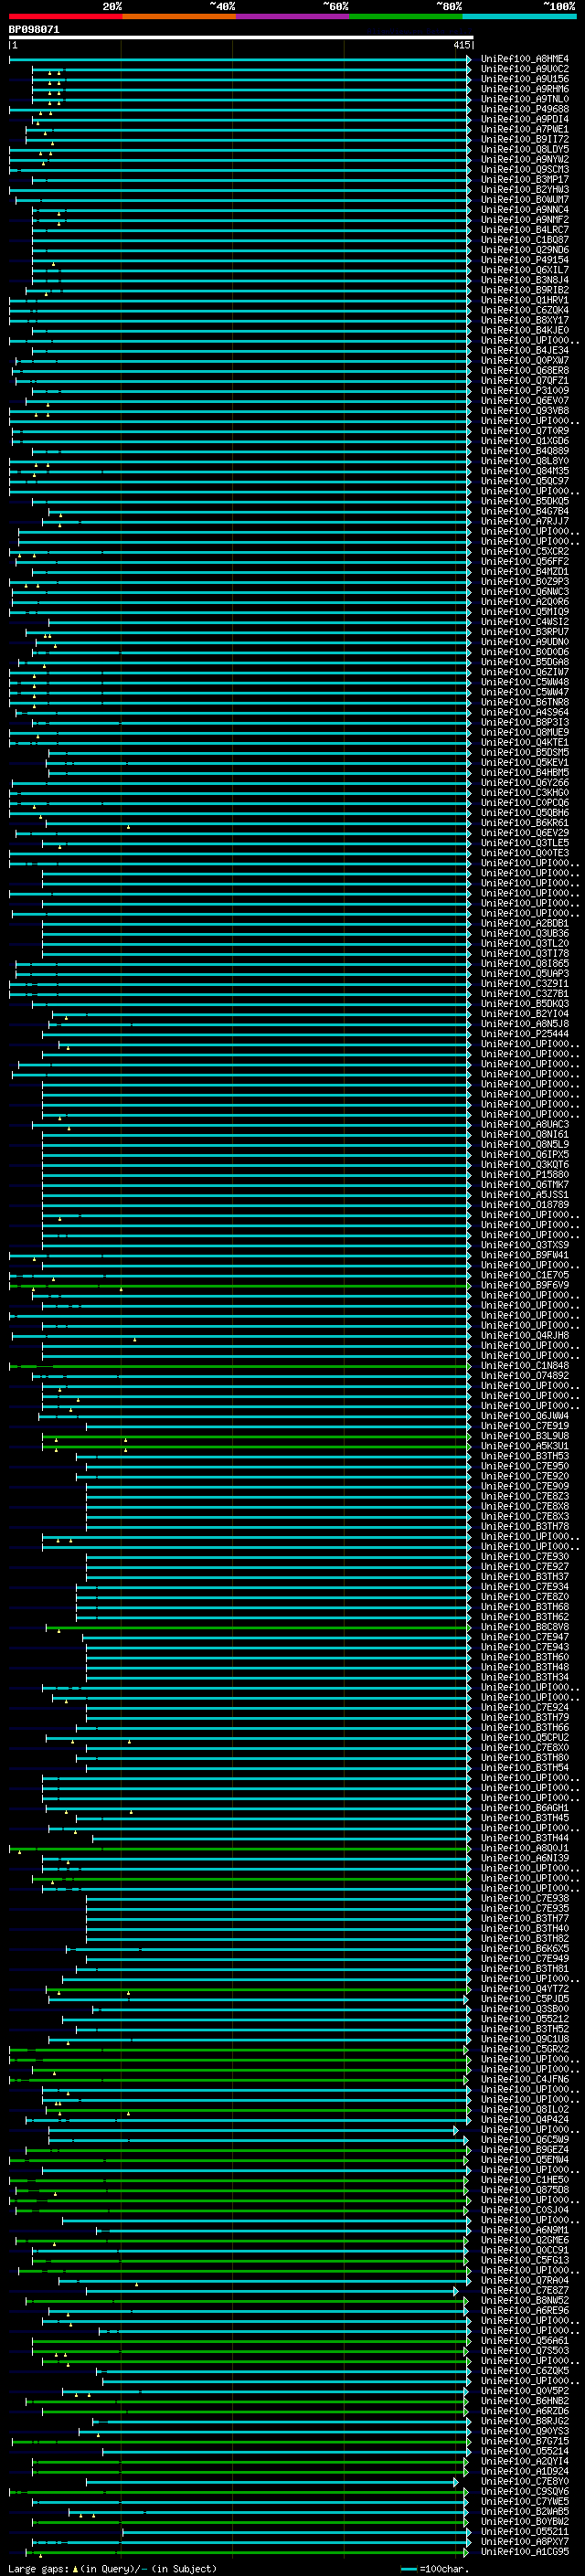Click the UniRef100_B4KJE0 label
585x2576 pixels.
click(525, 330)
